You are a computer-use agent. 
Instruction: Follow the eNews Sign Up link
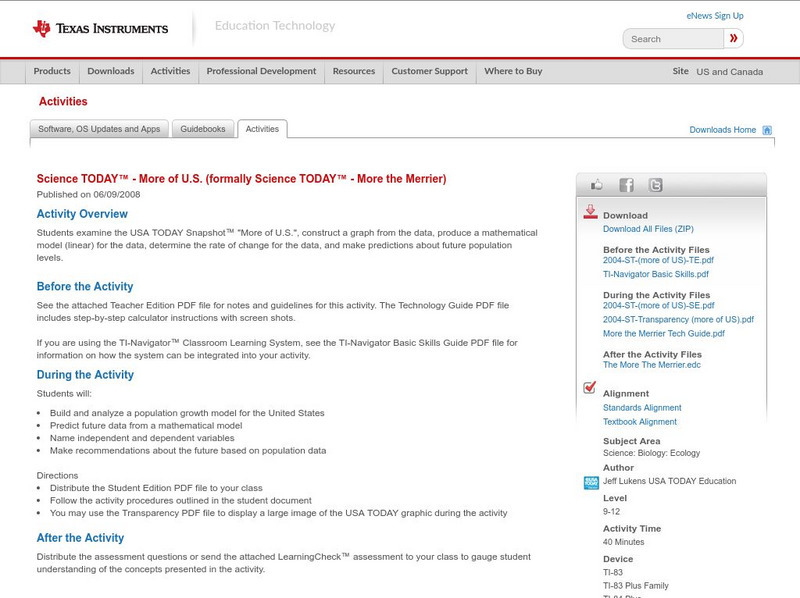coord(715,16)
